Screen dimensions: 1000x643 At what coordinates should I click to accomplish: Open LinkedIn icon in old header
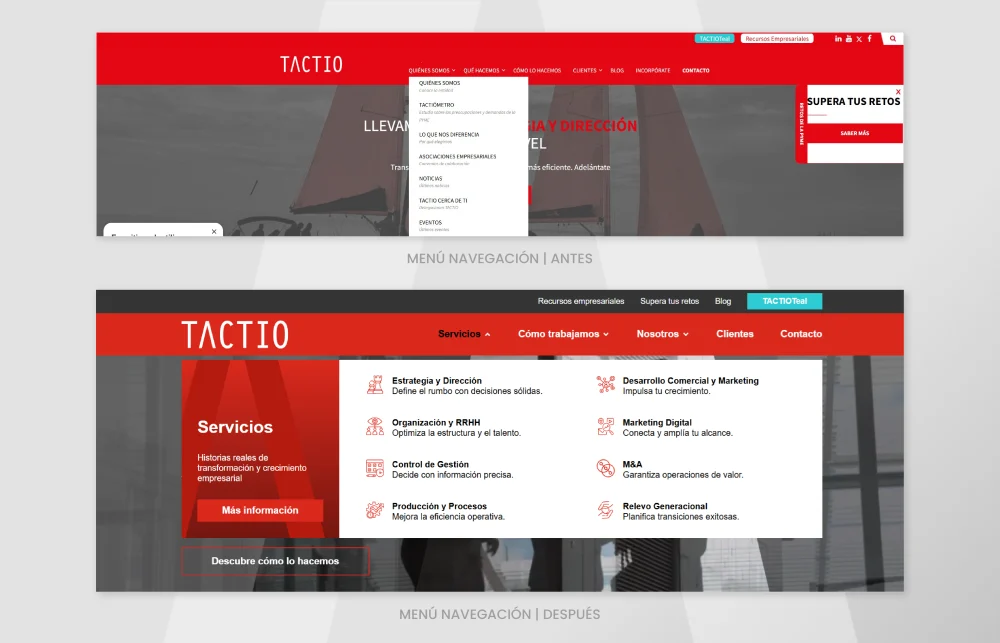(x=838, y=39)
